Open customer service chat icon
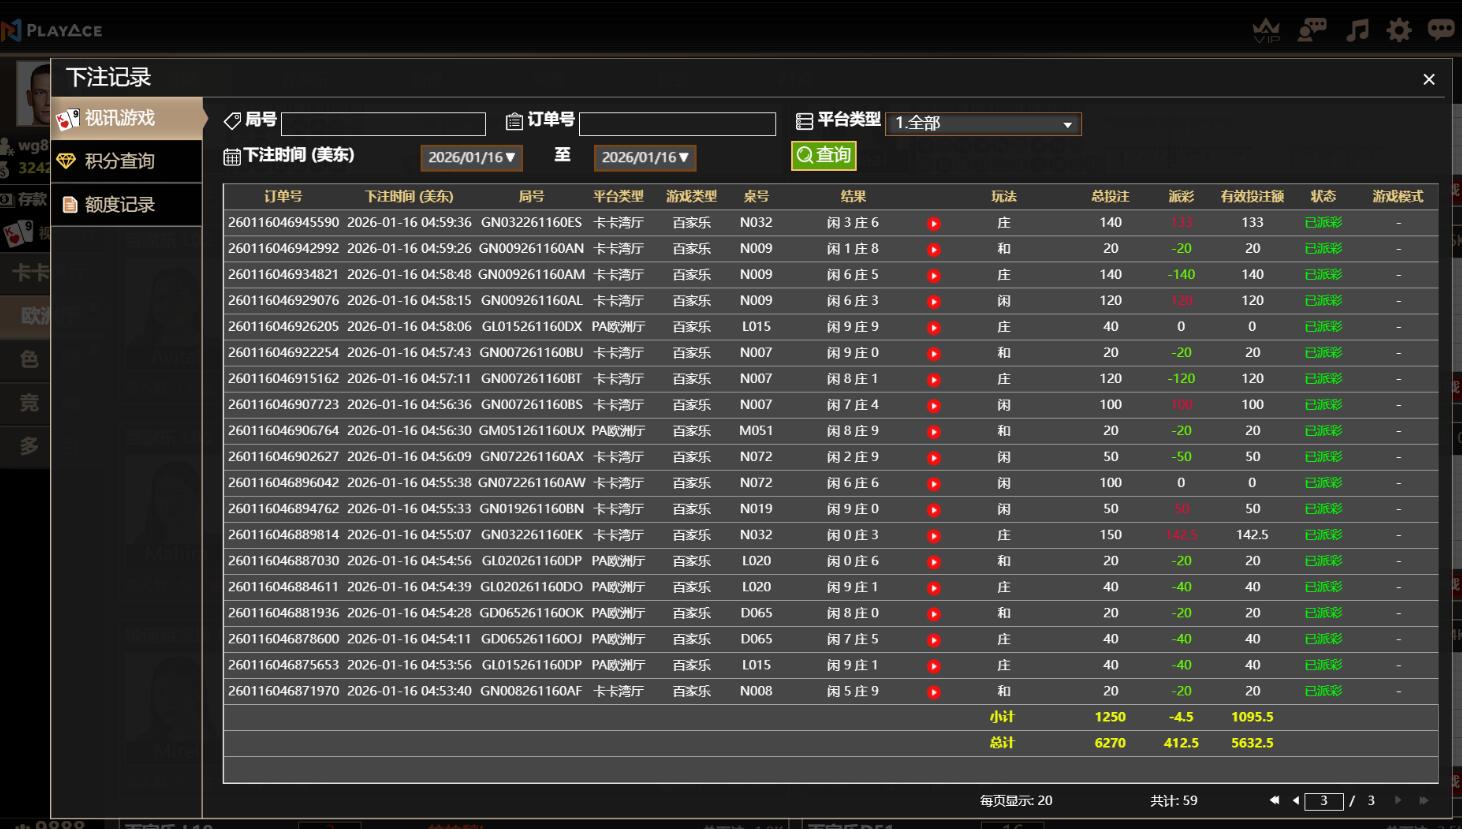The image size is (1462, 829). 1311,30
